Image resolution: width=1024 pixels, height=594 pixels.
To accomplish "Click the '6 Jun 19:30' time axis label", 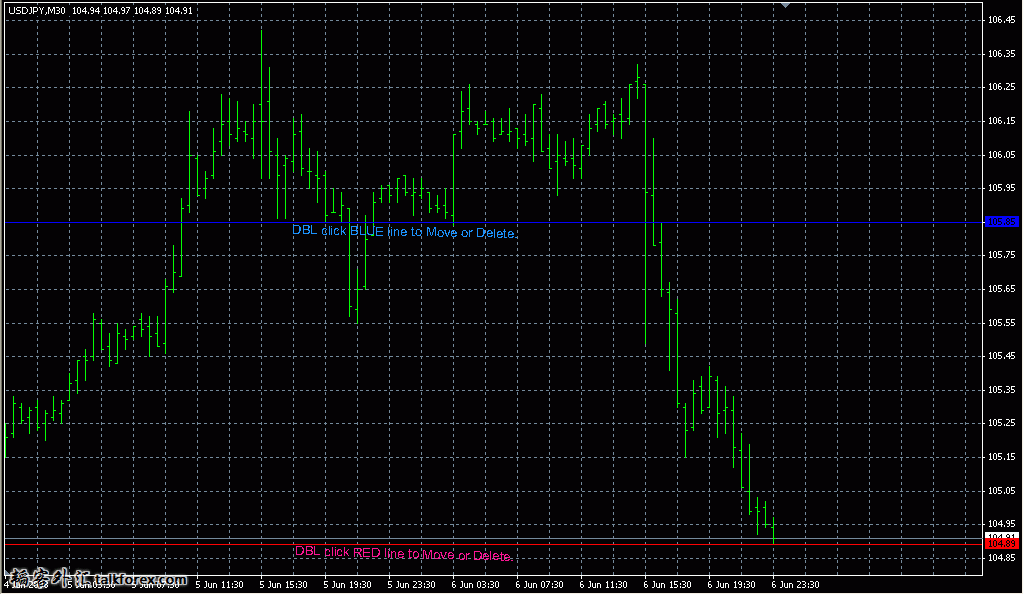I will (731, 585).
